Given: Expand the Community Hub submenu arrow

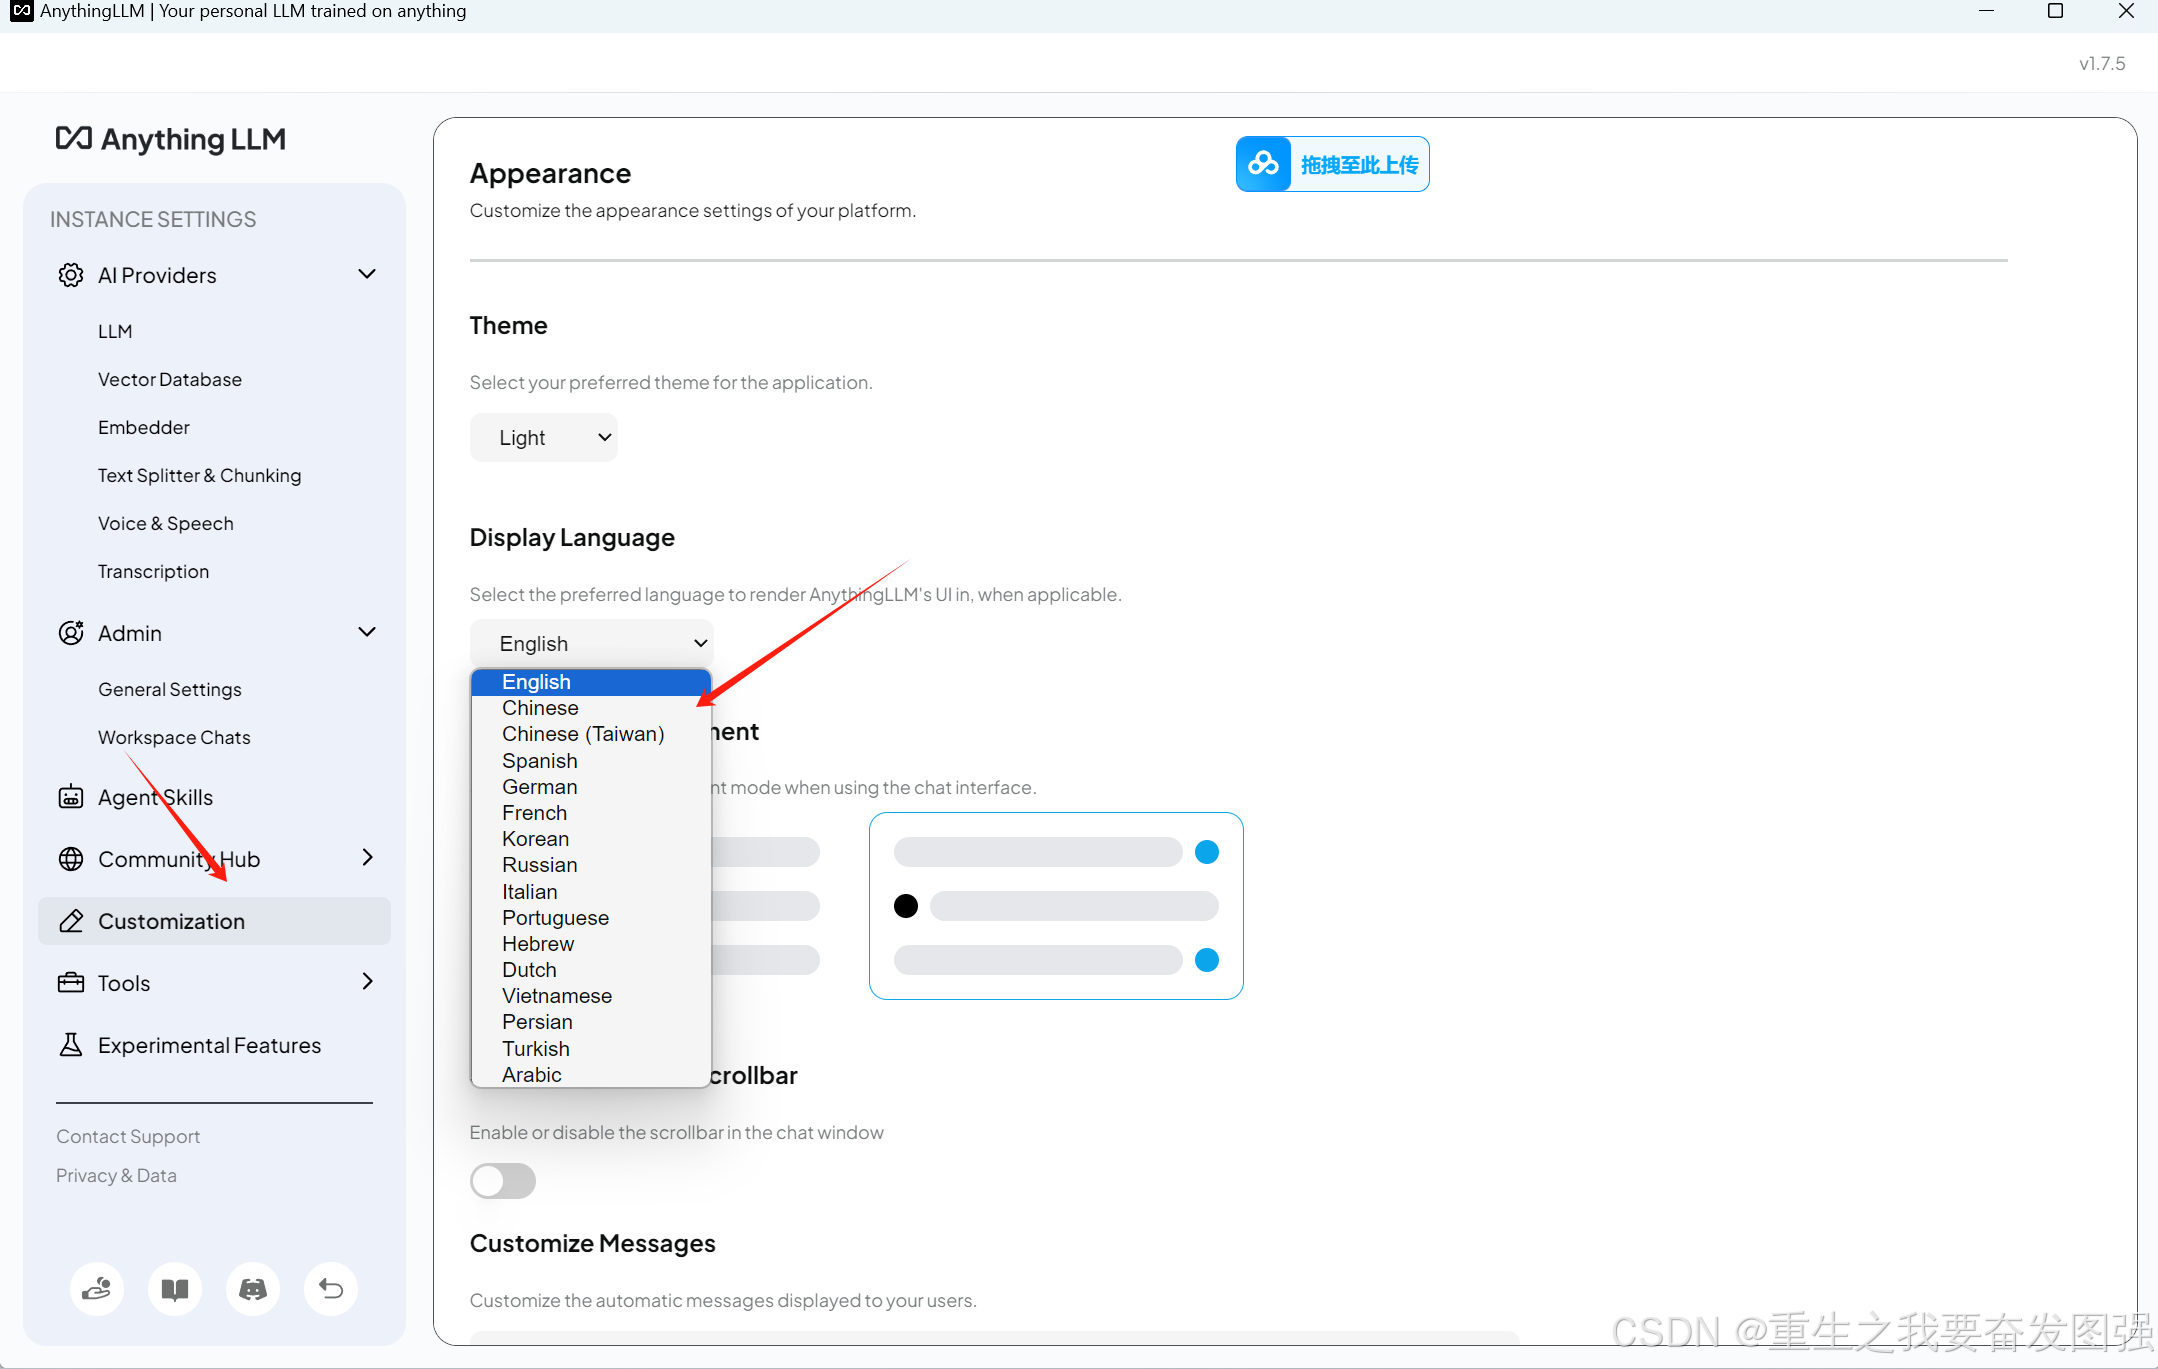Looking at the screenshot, I should coord(367,858).
